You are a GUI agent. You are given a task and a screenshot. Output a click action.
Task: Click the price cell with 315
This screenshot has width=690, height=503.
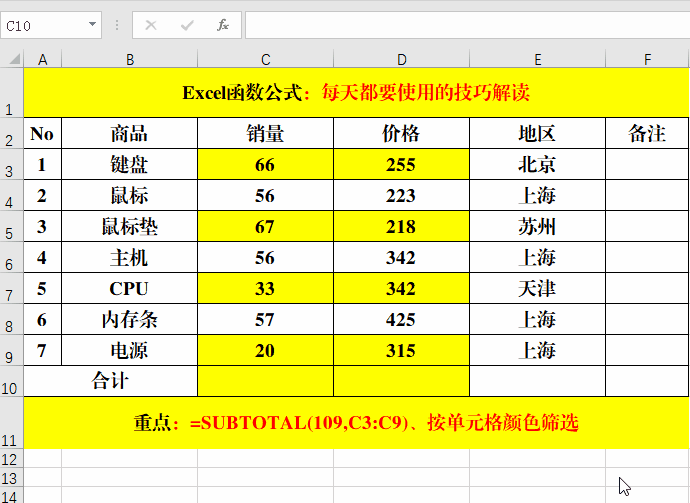click(x=401, y=350)
